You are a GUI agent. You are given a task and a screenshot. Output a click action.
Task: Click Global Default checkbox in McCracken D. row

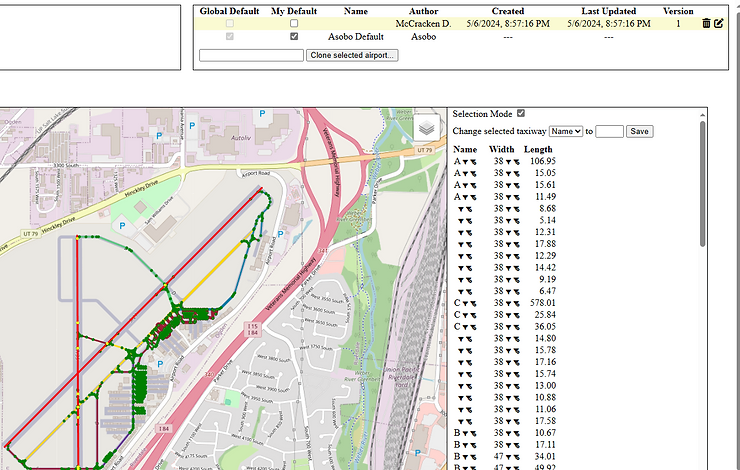pyautogui.click(x=229, y=23)
